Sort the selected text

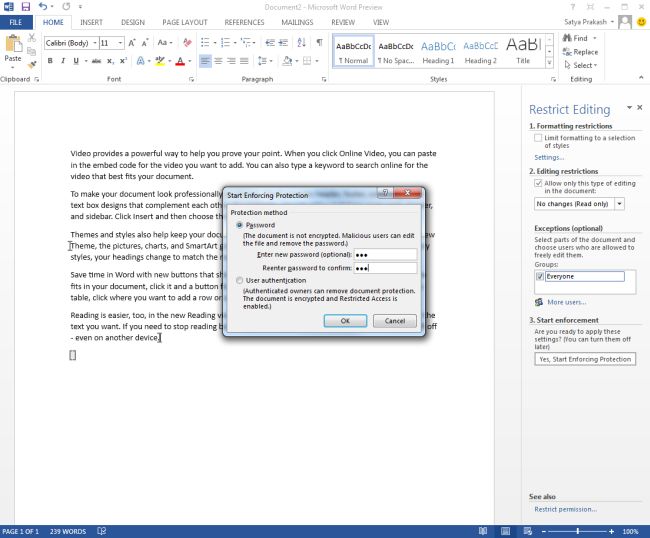point(302,42)
